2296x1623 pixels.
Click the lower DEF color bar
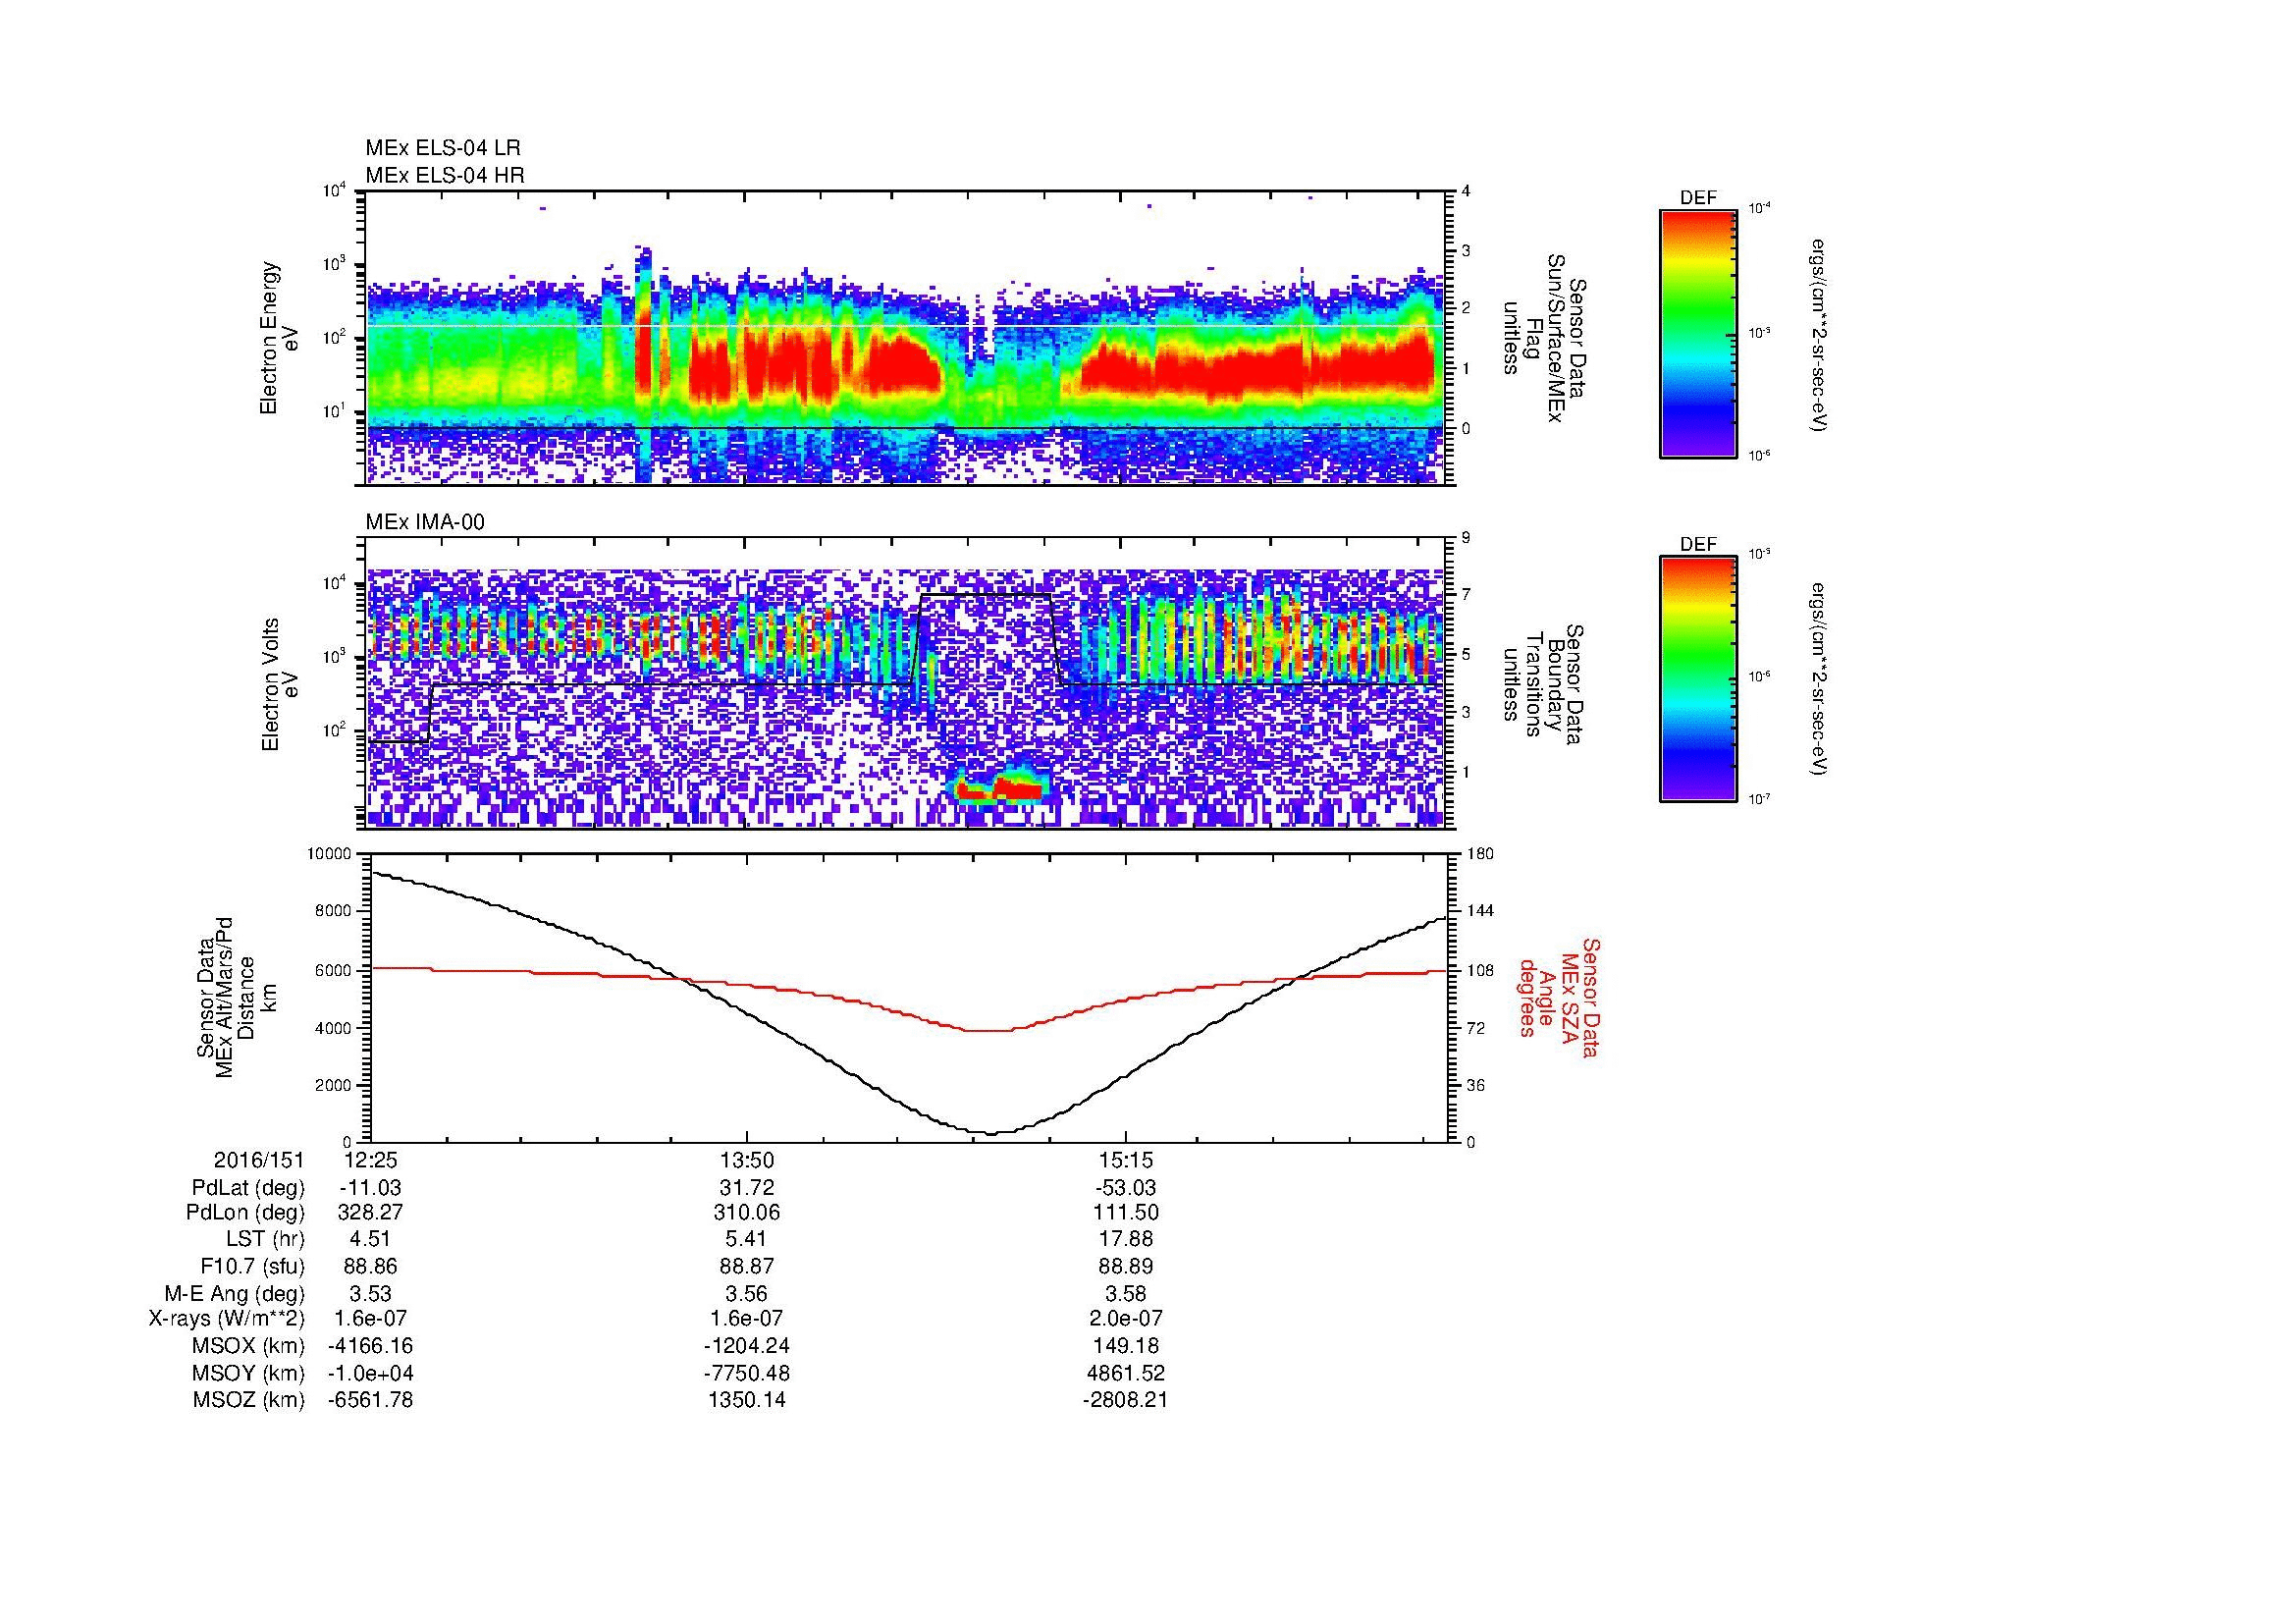[x=1697, y=679]
